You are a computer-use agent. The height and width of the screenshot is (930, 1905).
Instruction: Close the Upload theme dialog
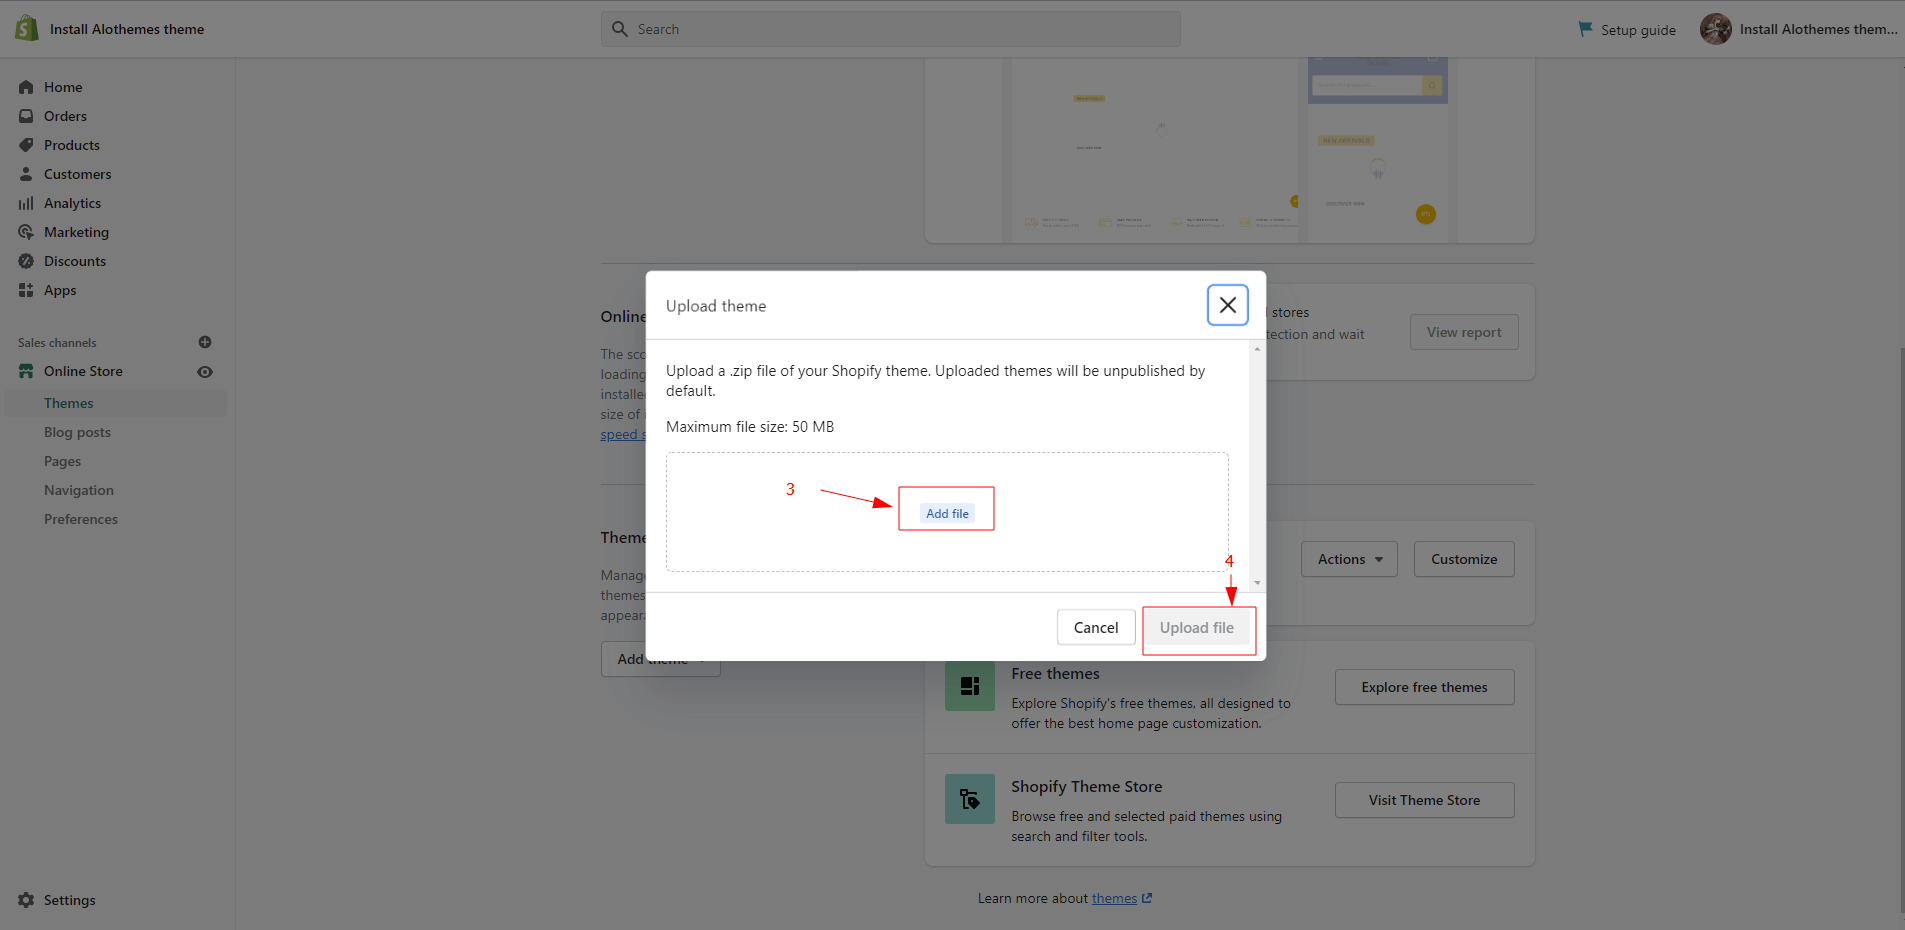[1227, 305]
